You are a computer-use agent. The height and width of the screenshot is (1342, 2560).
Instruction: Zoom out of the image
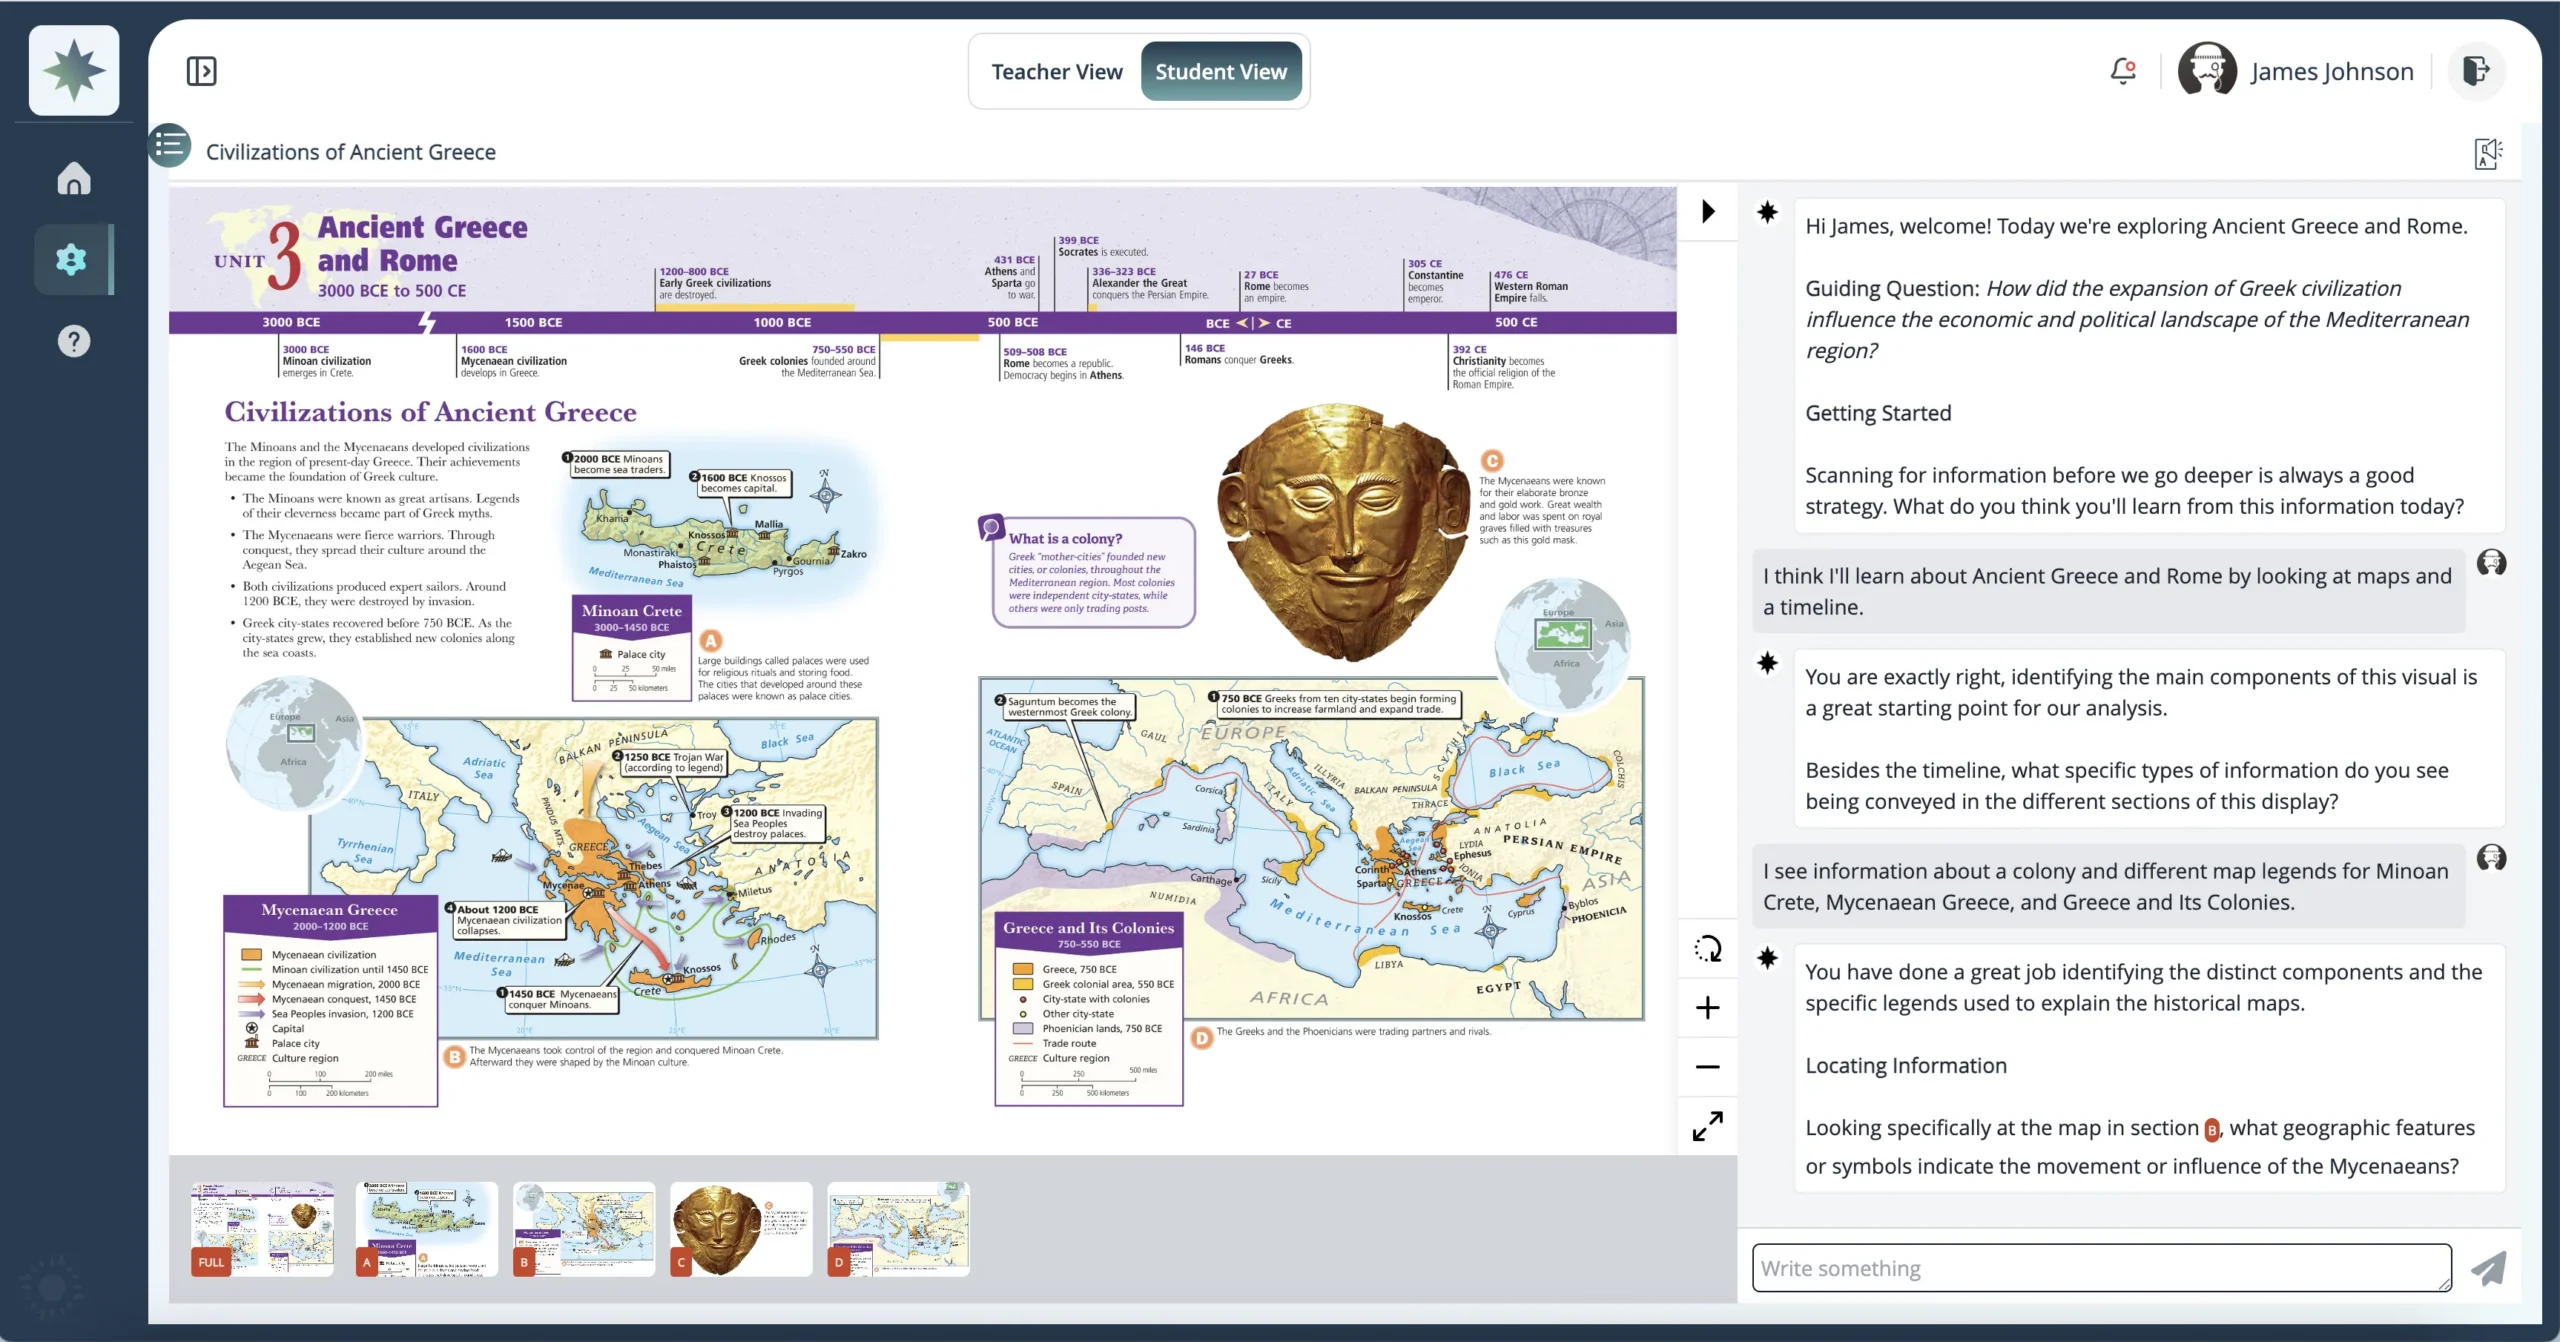coord(1708,1067)
